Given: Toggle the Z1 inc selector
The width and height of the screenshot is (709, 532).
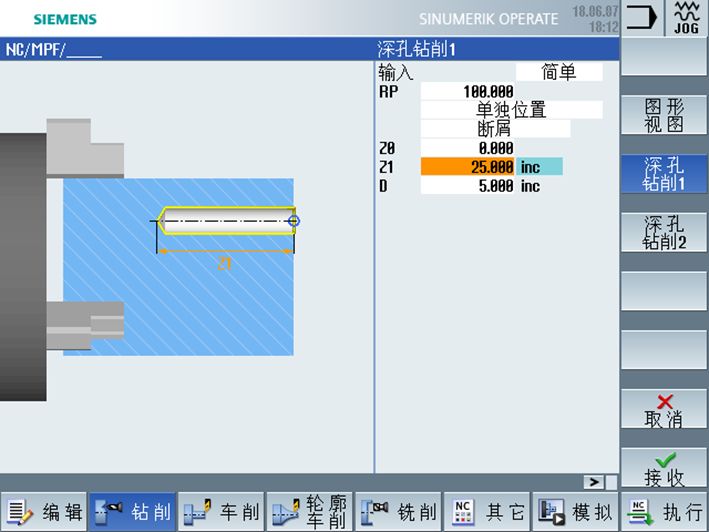Looking at the screenshot, I should pyautogui.click(x=539, y=167).
